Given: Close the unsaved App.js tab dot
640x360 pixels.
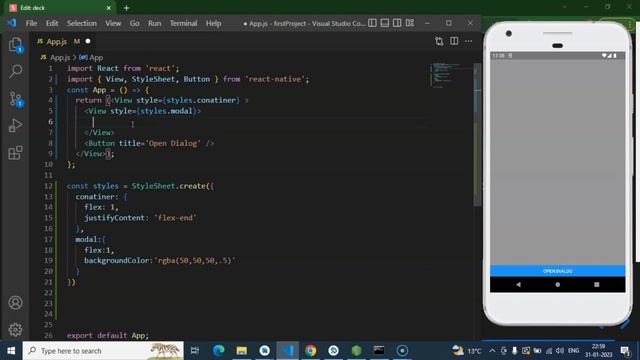Looking at the screenshot, I should tap(88, 41).
